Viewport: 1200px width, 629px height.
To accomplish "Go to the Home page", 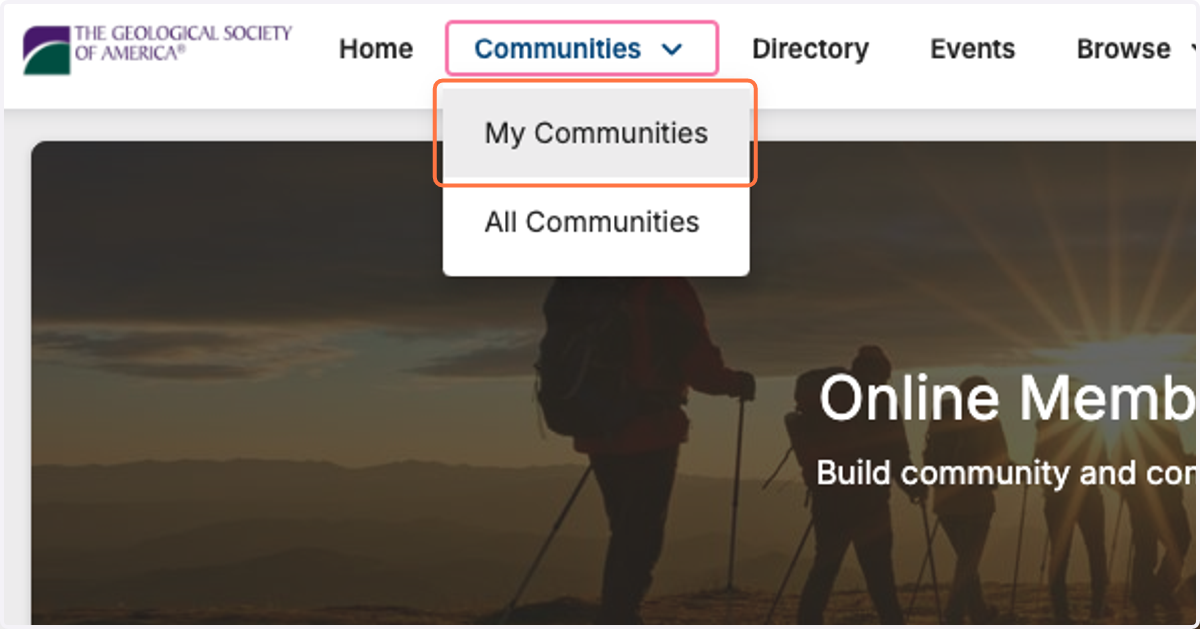I will (376, 49).
